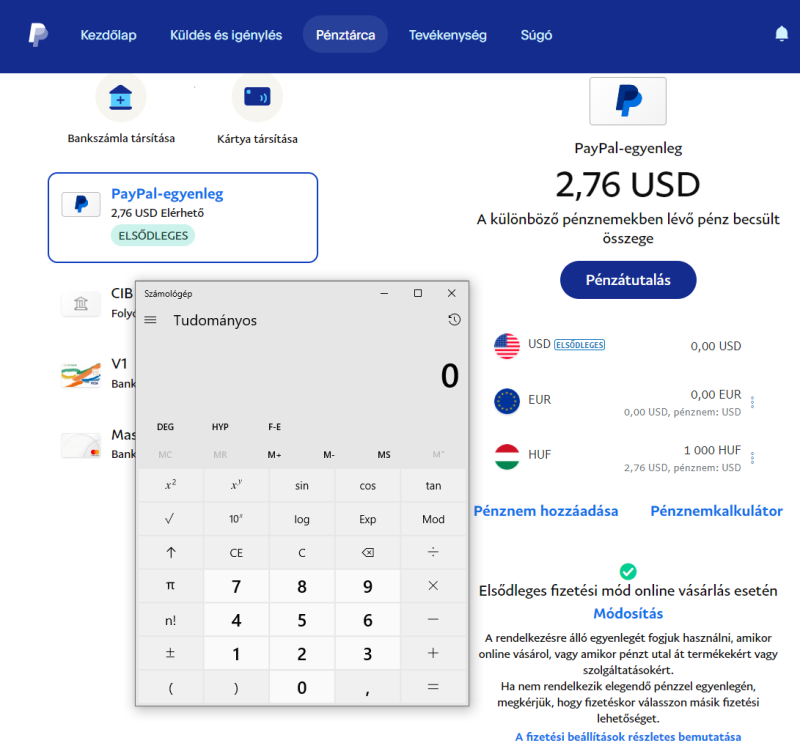The image size is (800, 754).
Task: Toggle HYP hyperbolic functions mode
Action: pos(220,427)
